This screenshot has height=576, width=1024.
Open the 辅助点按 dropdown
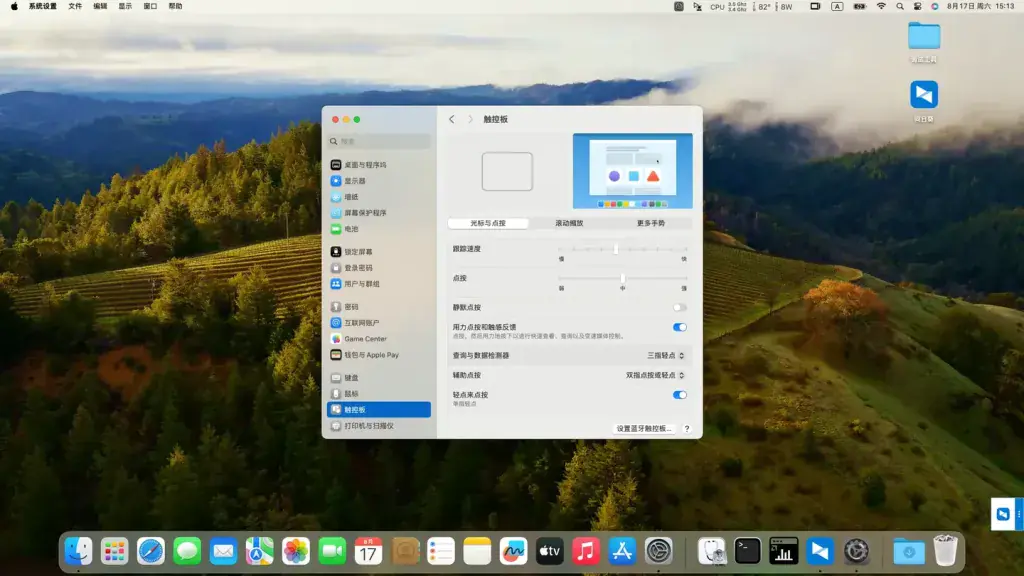[x=655, y=376]
